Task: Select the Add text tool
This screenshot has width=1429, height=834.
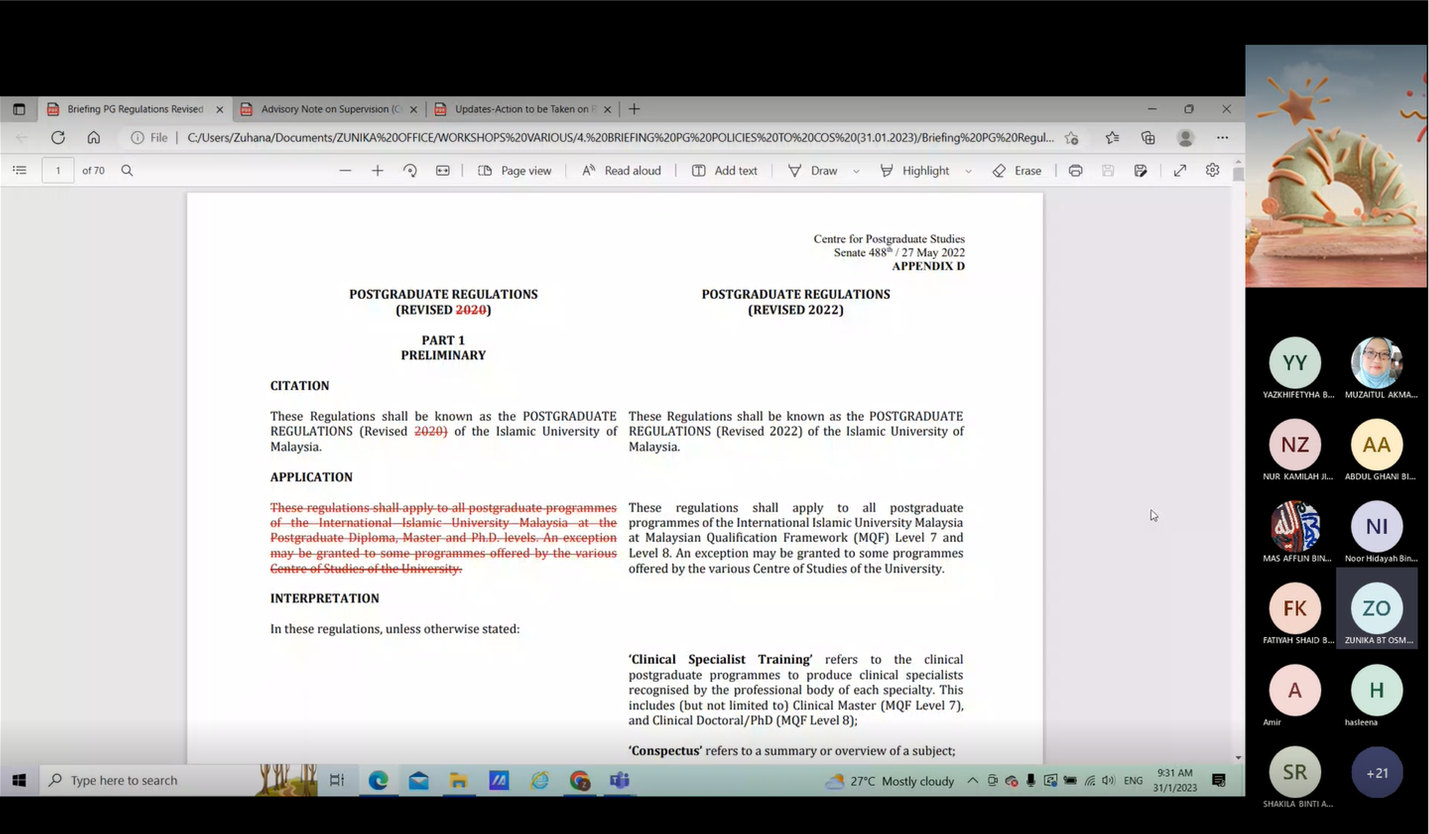Action: tap(725, 170)
